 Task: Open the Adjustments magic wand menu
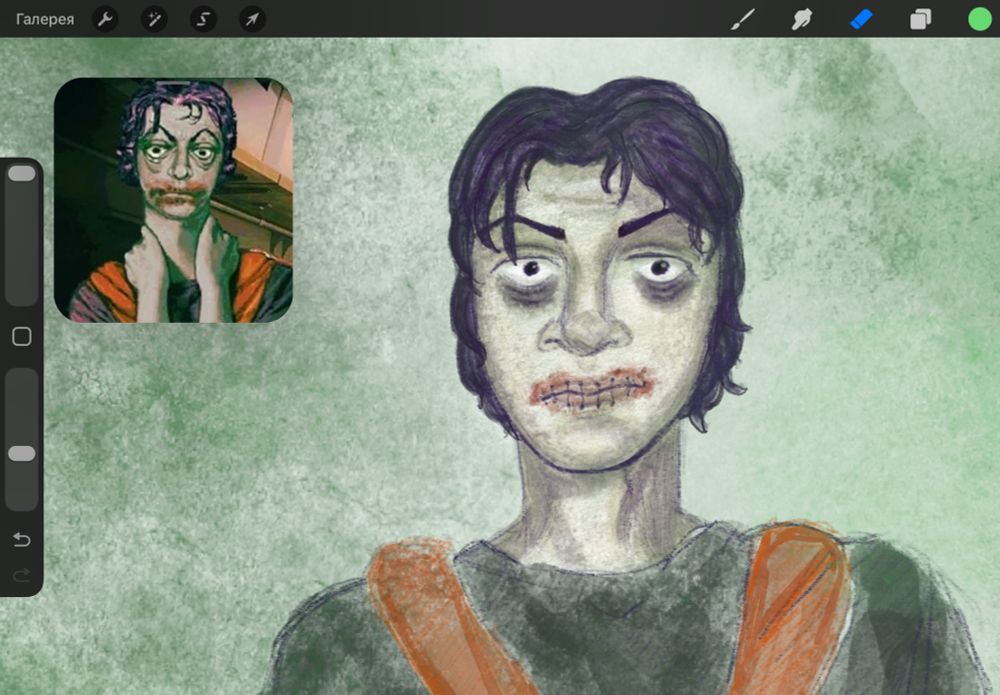(x=154, y=19)
